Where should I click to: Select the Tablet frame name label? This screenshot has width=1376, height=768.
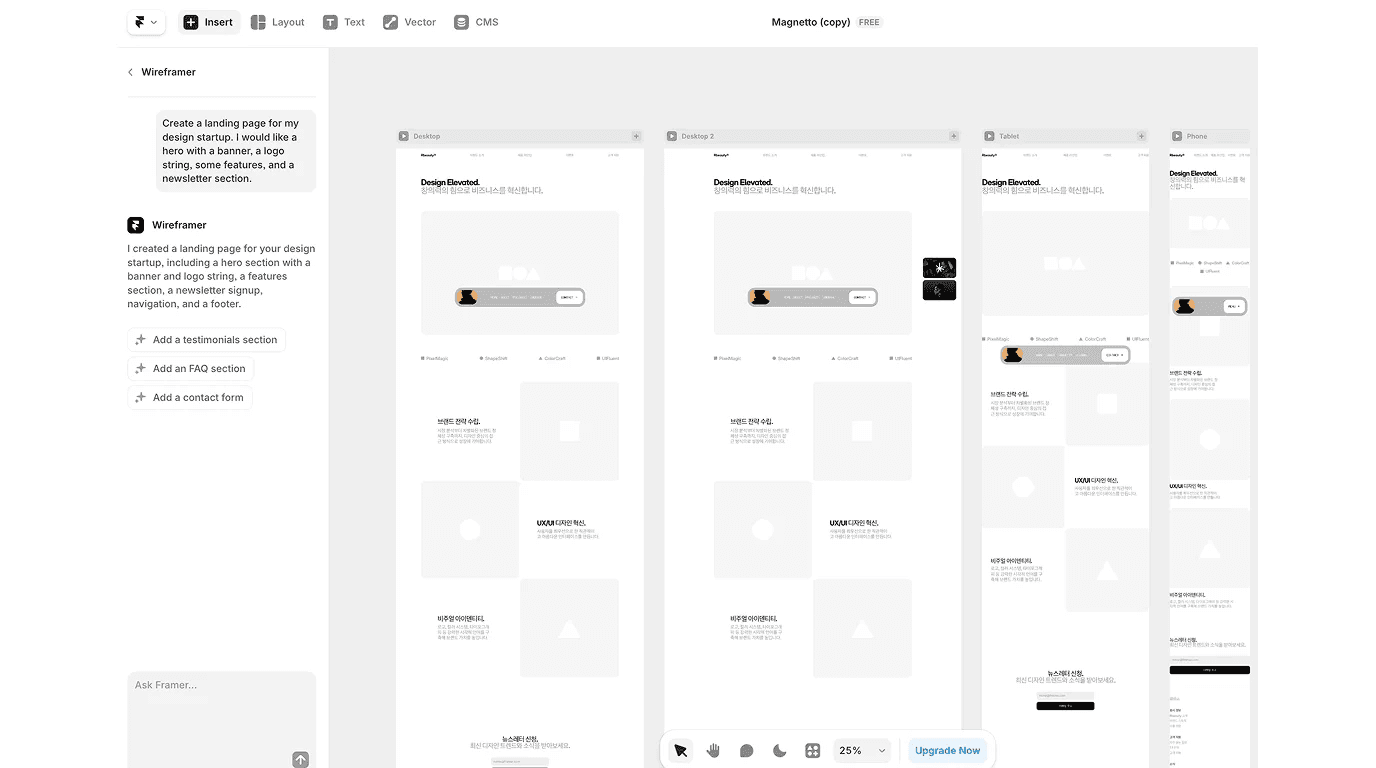1009,136
